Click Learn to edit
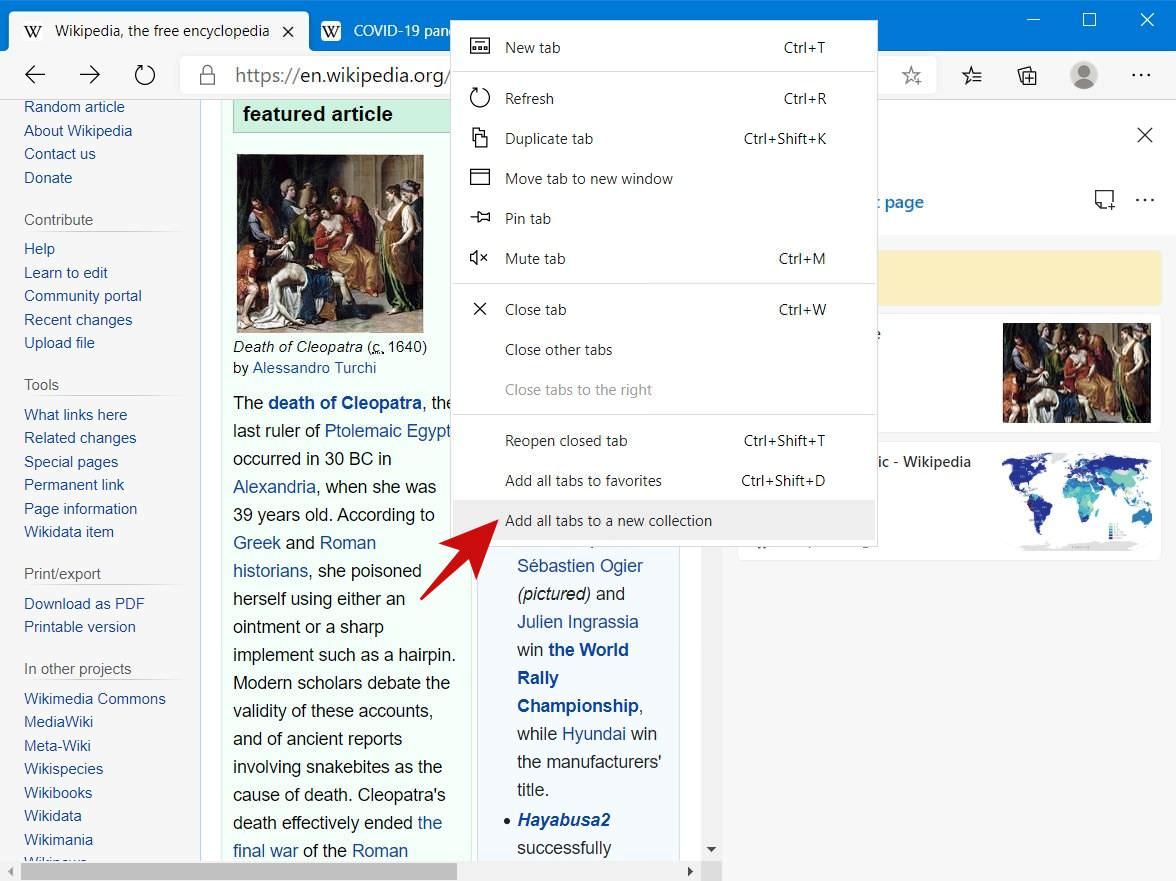The image size is (1176, 881). tap(66, 272)
